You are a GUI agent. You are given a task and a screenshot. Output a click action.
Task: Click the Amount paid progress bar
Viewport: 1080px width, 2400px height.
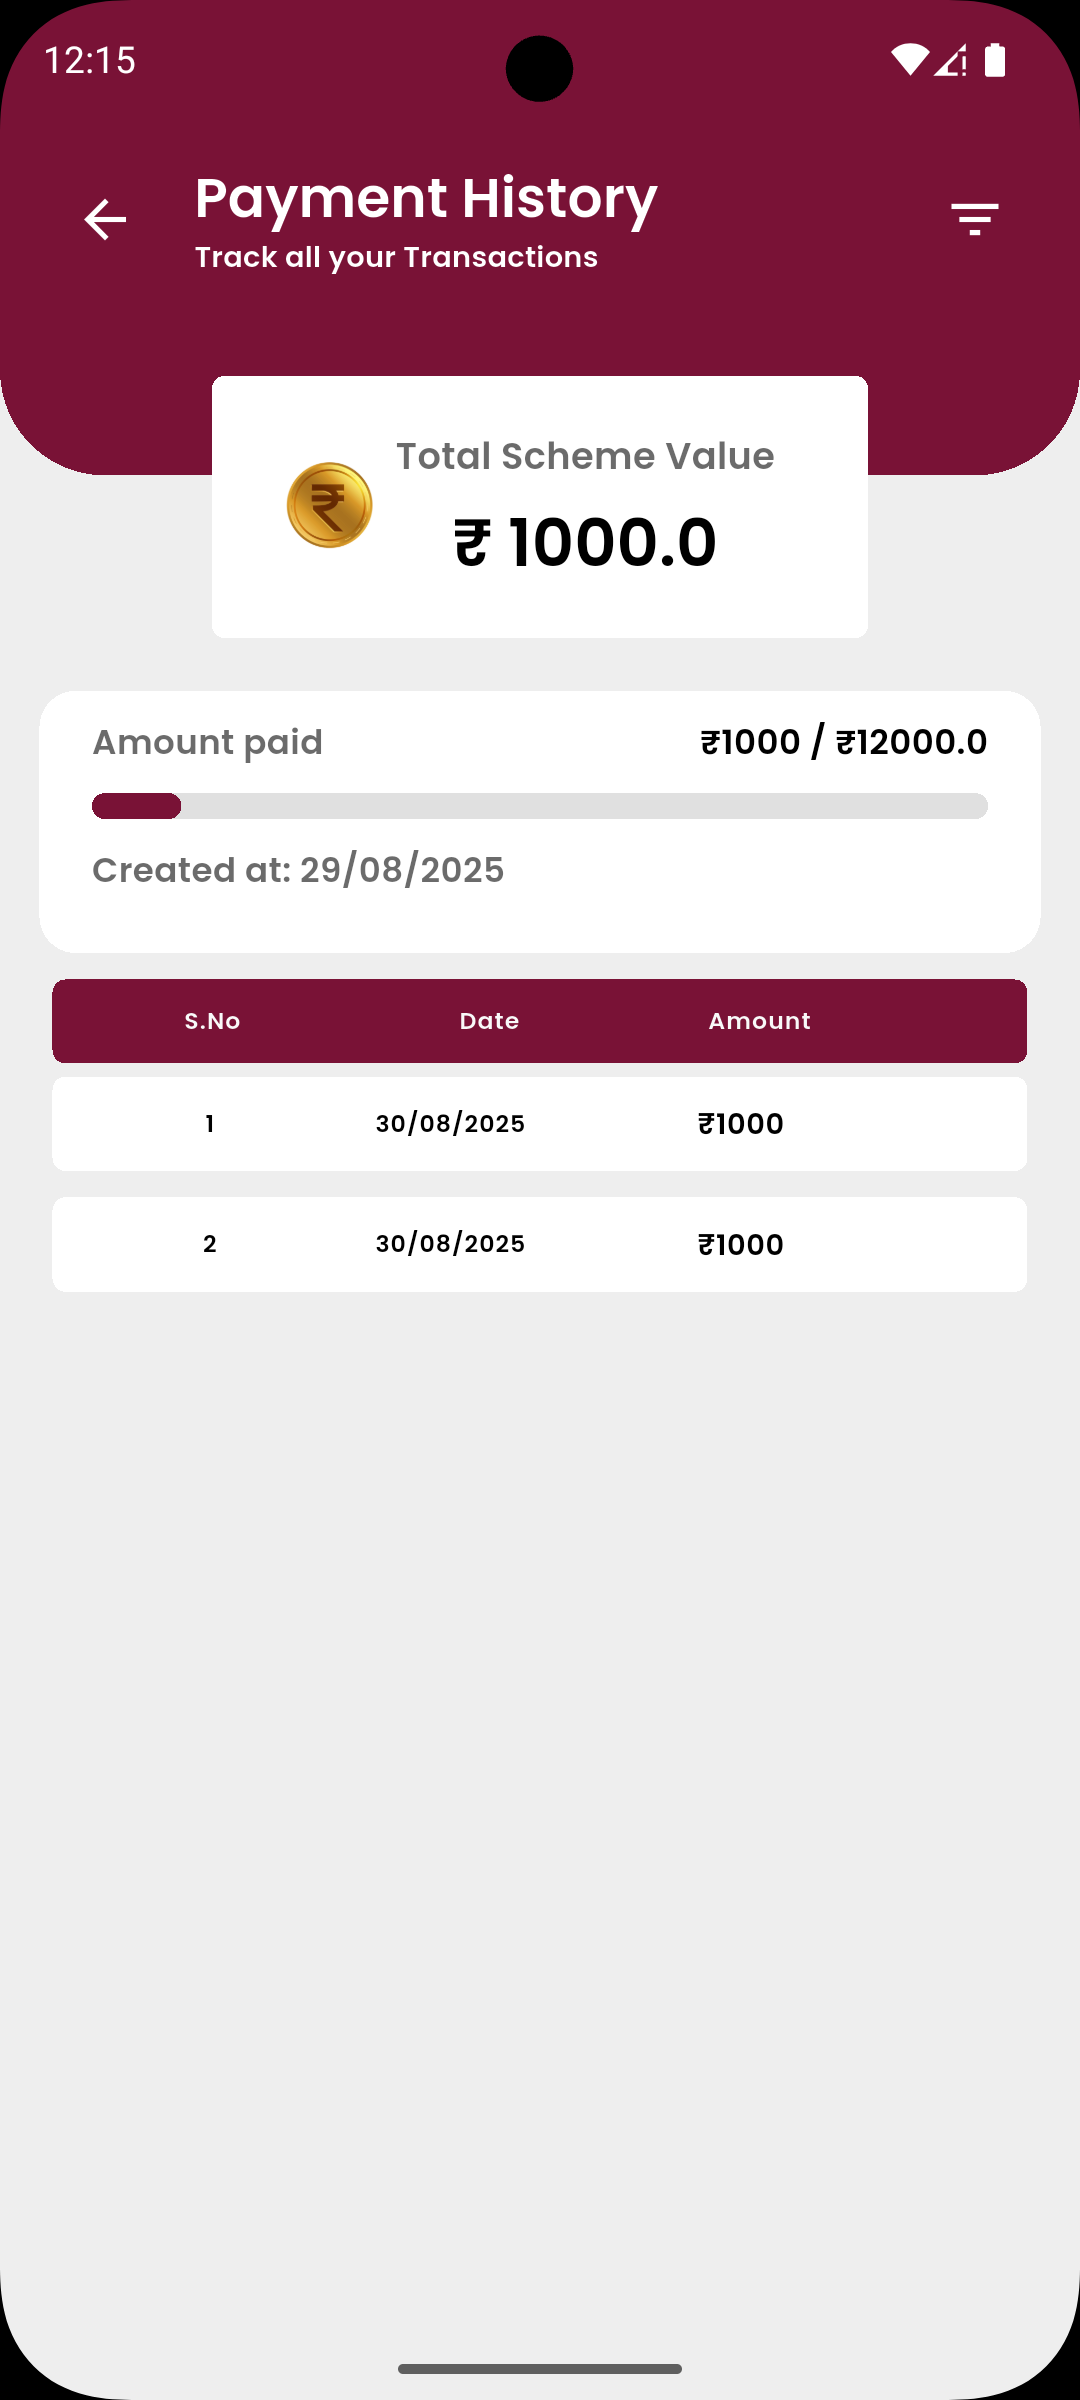[x=540, y=806]
